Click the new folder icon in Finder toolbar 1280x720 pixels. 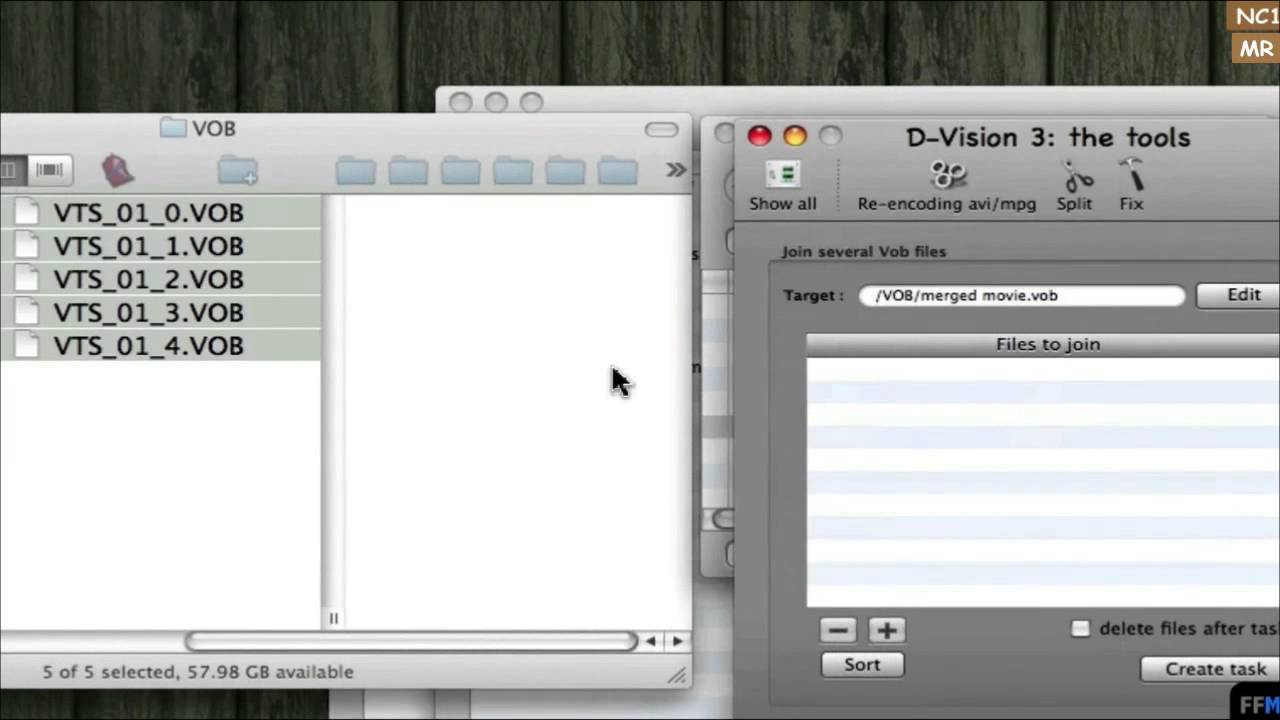[238, 171]
